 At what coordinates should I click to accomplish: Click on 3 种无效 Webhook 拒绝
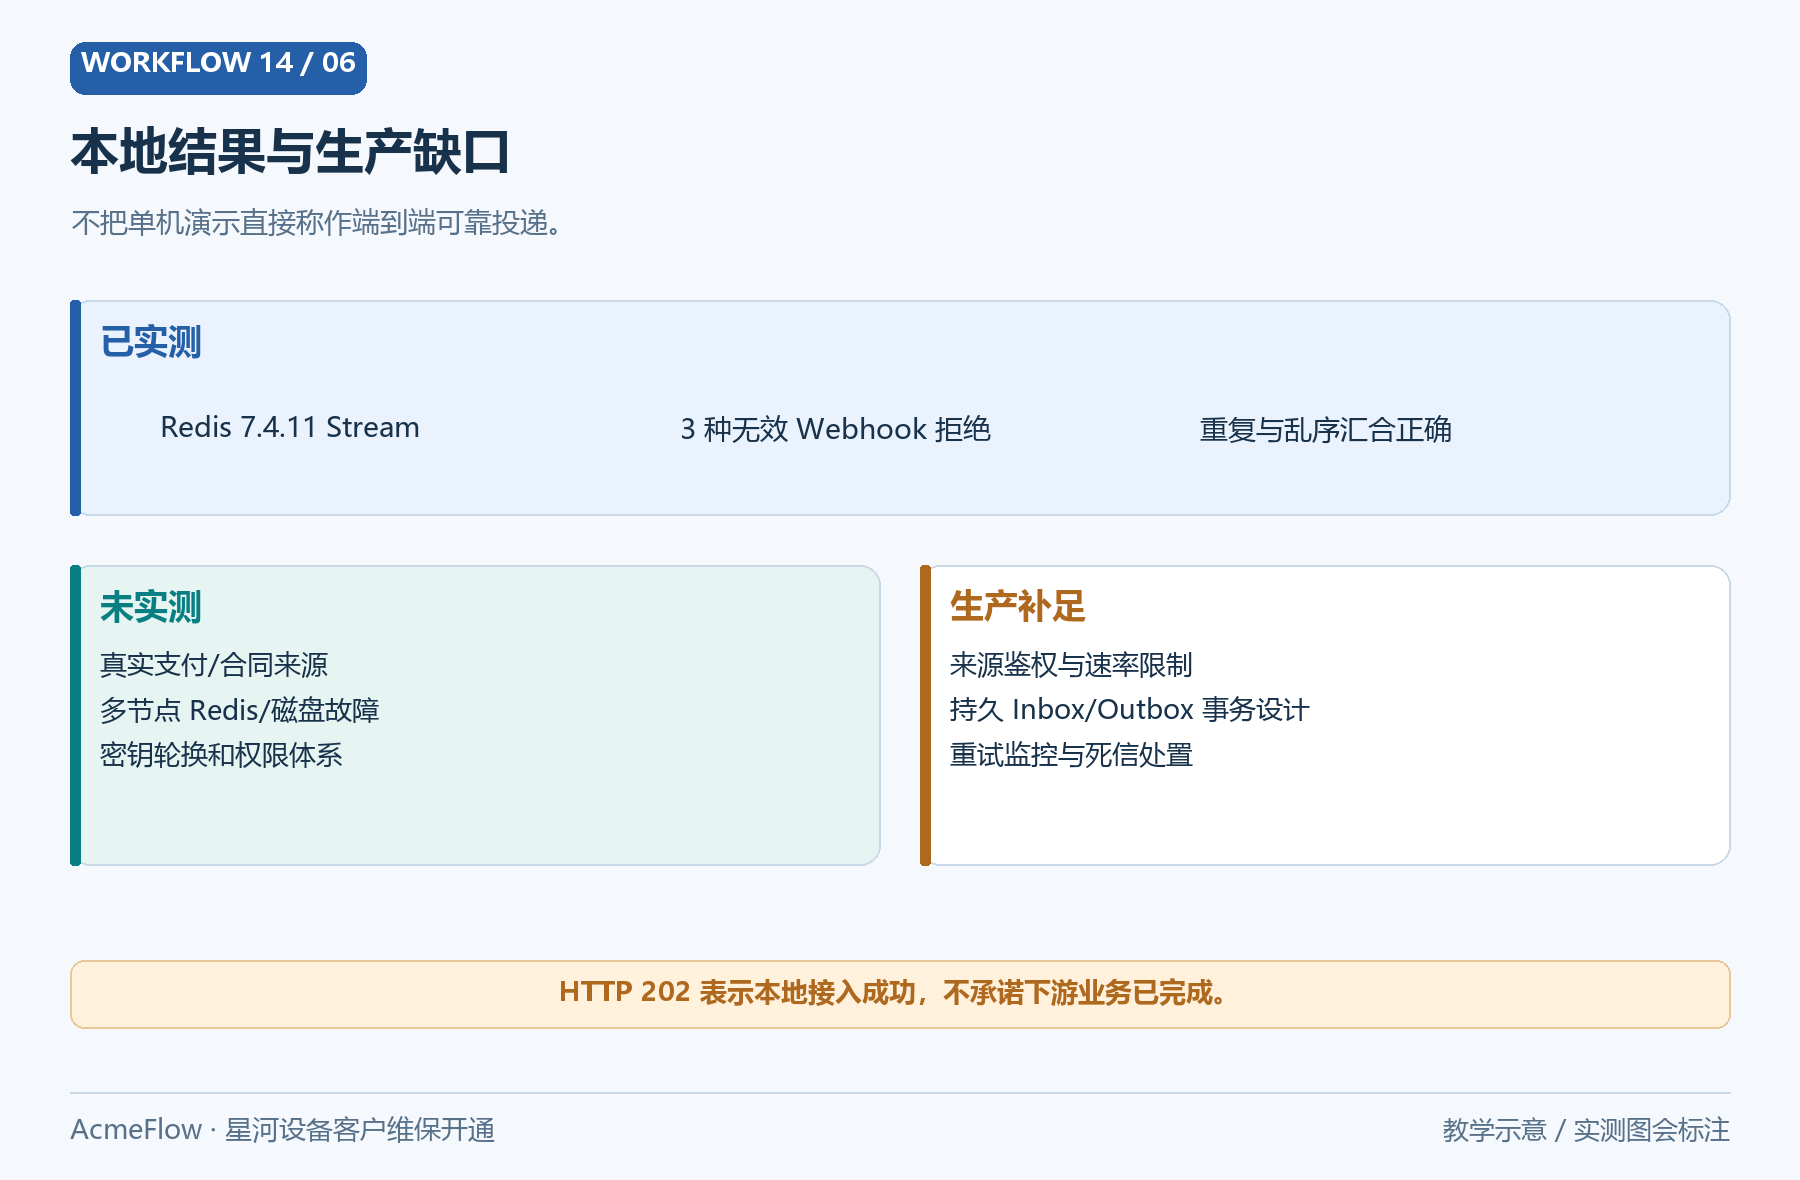pyautogui.click(x=836, y=429)
